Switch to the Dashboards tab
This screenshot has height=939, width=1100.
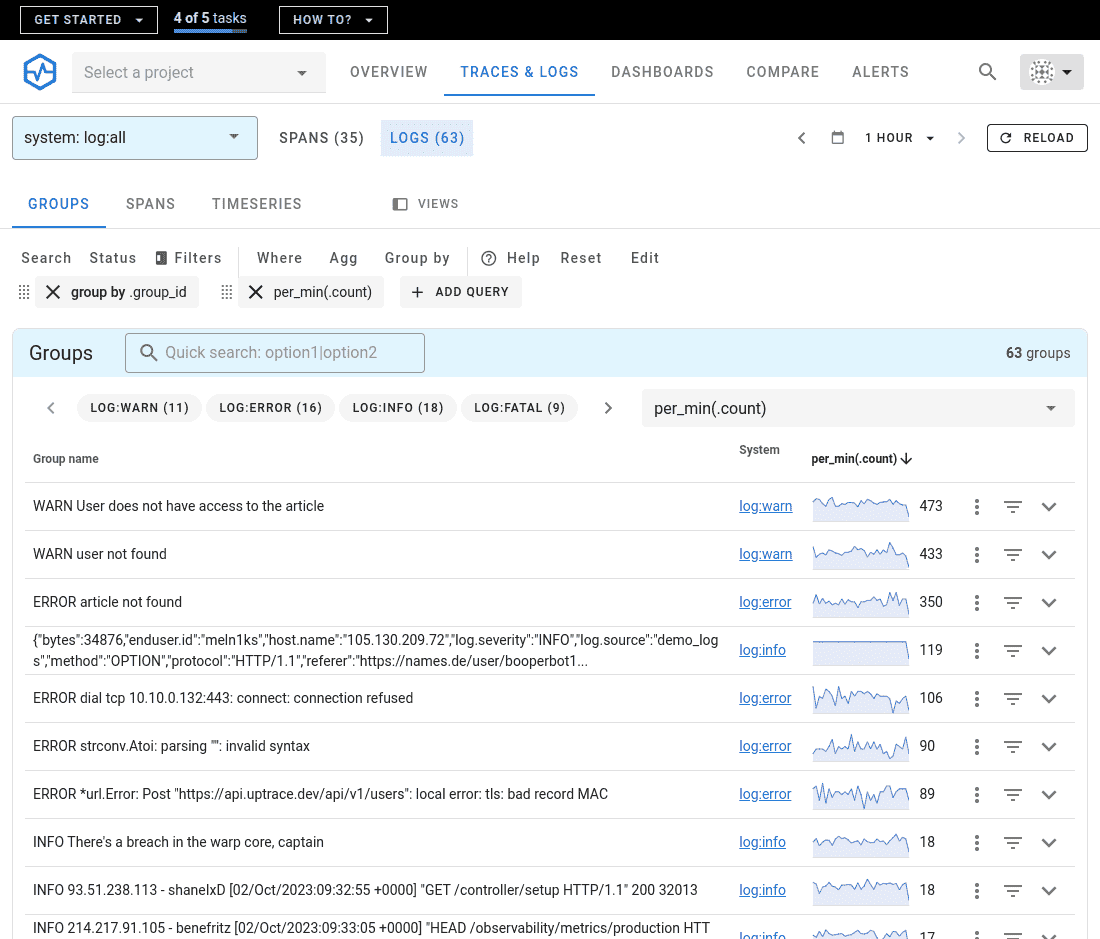coord(662,72)
